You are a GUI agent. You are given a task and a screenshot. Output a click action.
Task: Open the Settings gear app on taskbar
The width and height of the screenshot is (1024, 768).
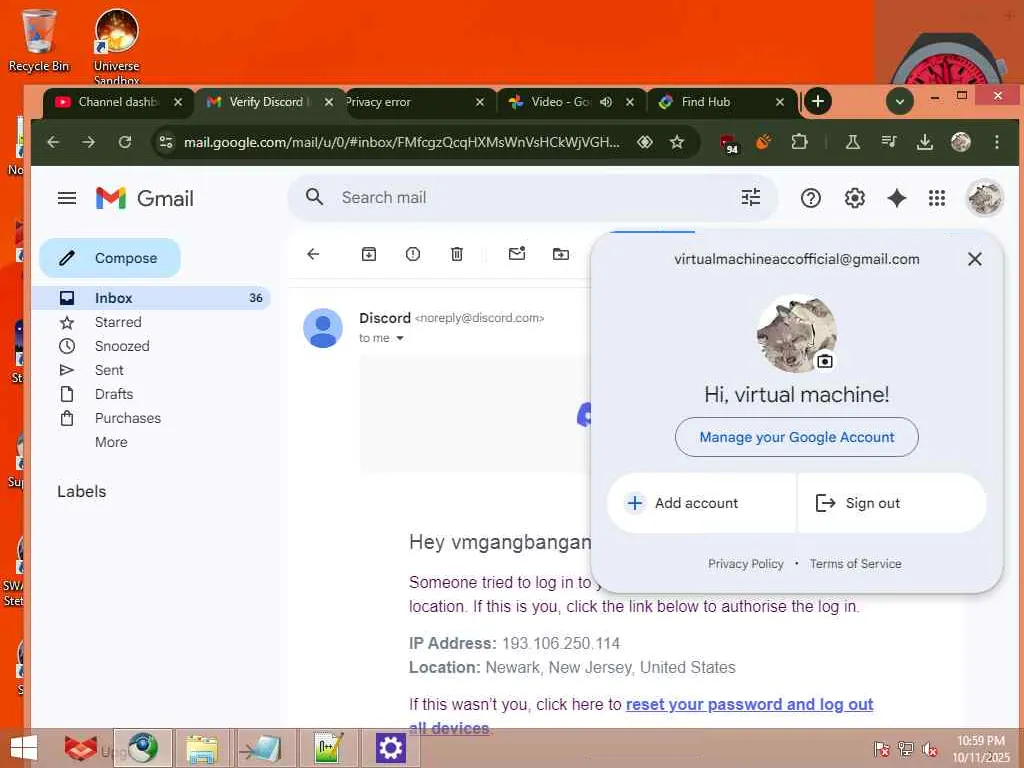tap(390, 748)
